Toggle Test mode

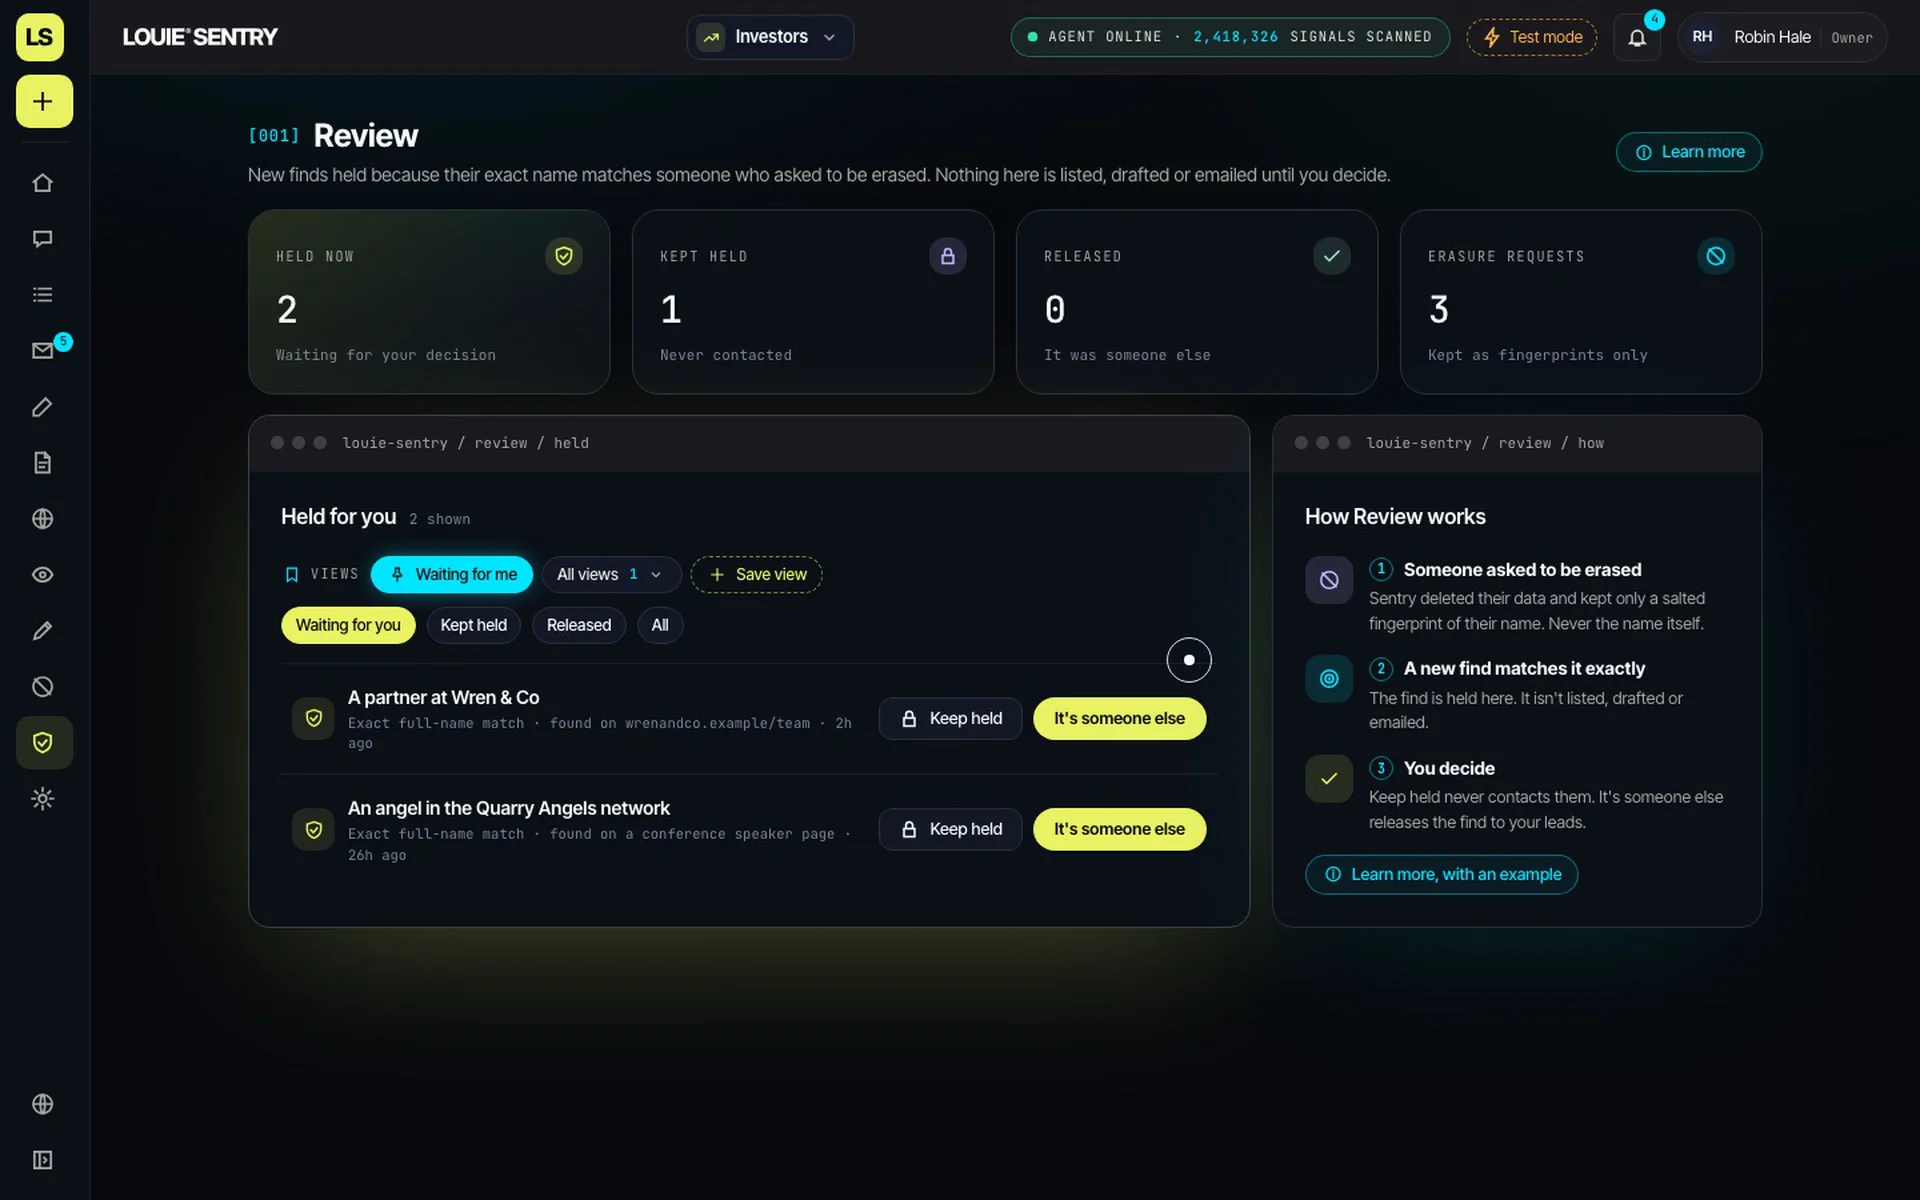point(1531,37)
